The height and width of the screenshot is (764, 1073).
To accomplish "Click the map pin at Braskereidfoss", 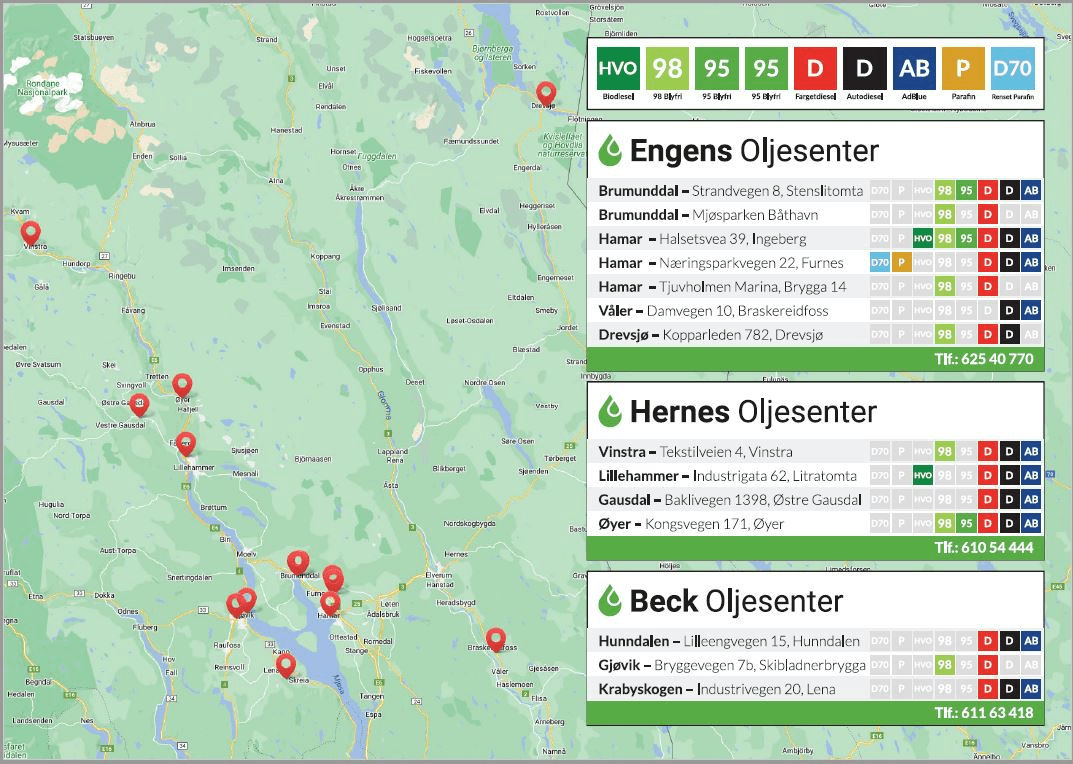I will [x=496, y=640].
